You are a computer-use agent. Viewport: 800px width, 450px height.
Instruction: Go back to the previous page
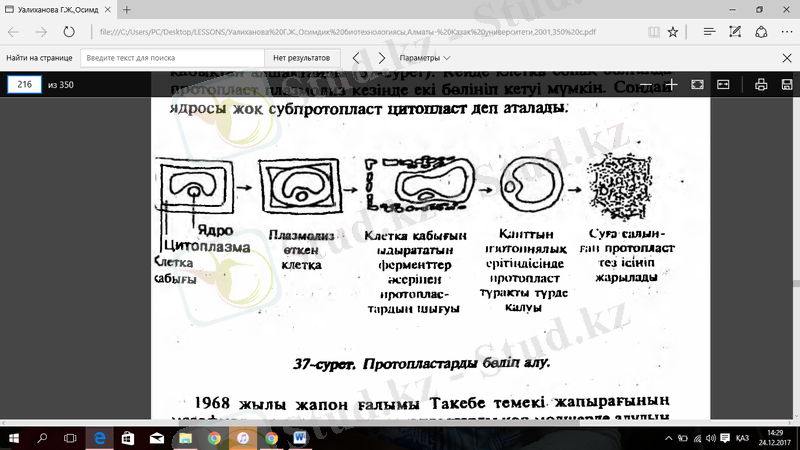click(x=13, y=32)
